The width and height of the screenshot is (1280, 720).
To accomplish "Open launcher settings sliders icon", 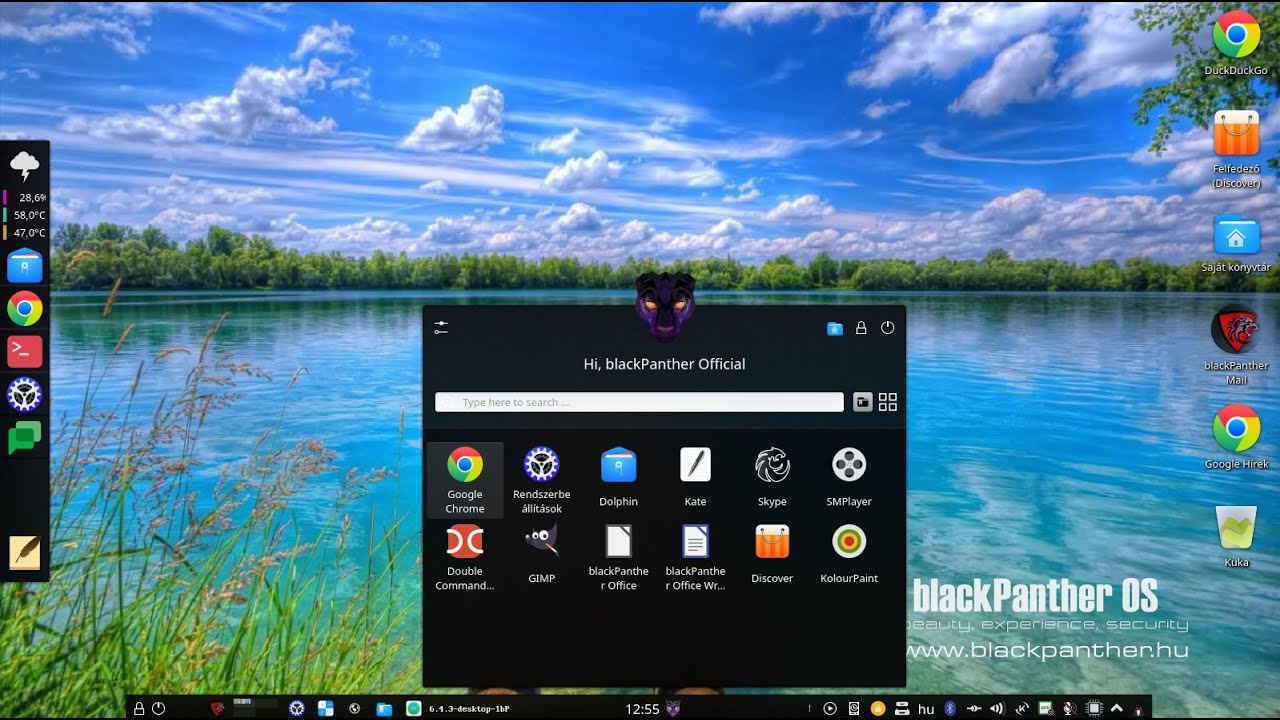I will [441, 327].
